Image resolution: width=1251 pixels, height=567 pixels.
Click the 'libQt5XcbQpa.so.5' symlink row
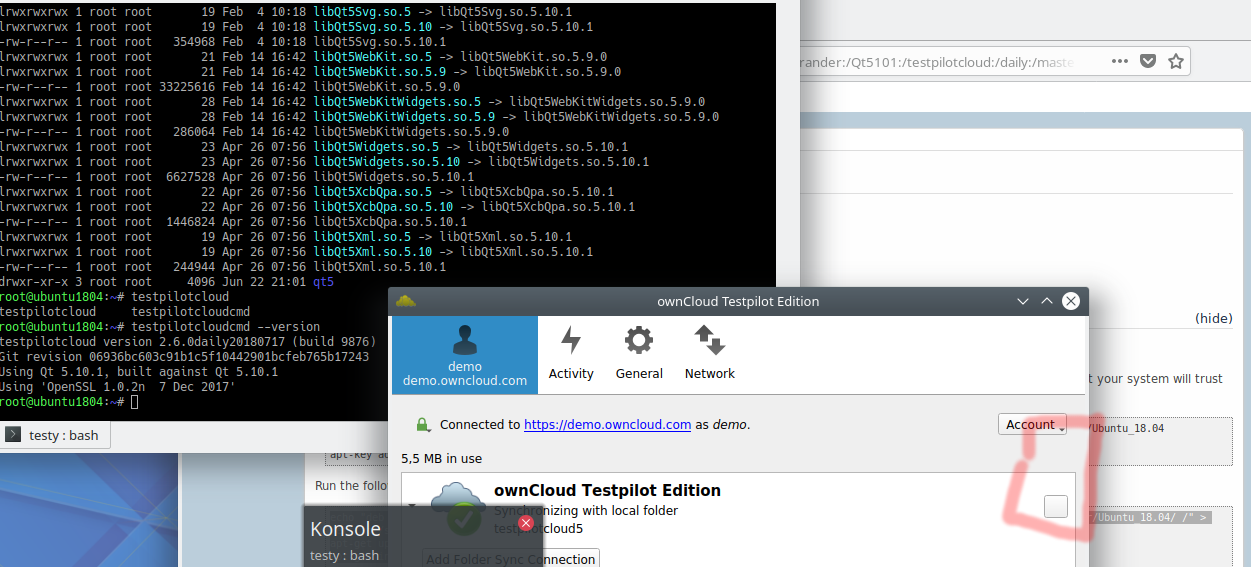pos(307,192)
